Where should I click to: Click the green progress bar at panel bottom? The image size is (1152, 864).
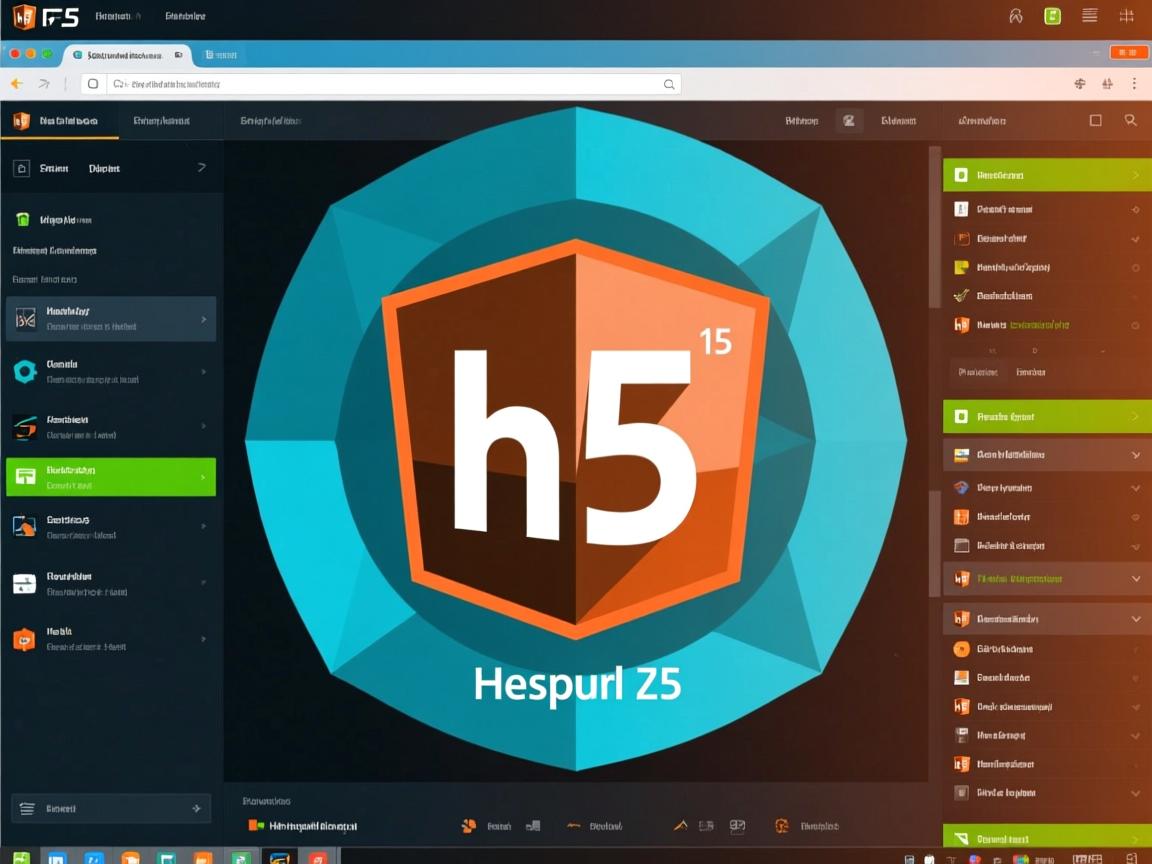click(1045, 838)
